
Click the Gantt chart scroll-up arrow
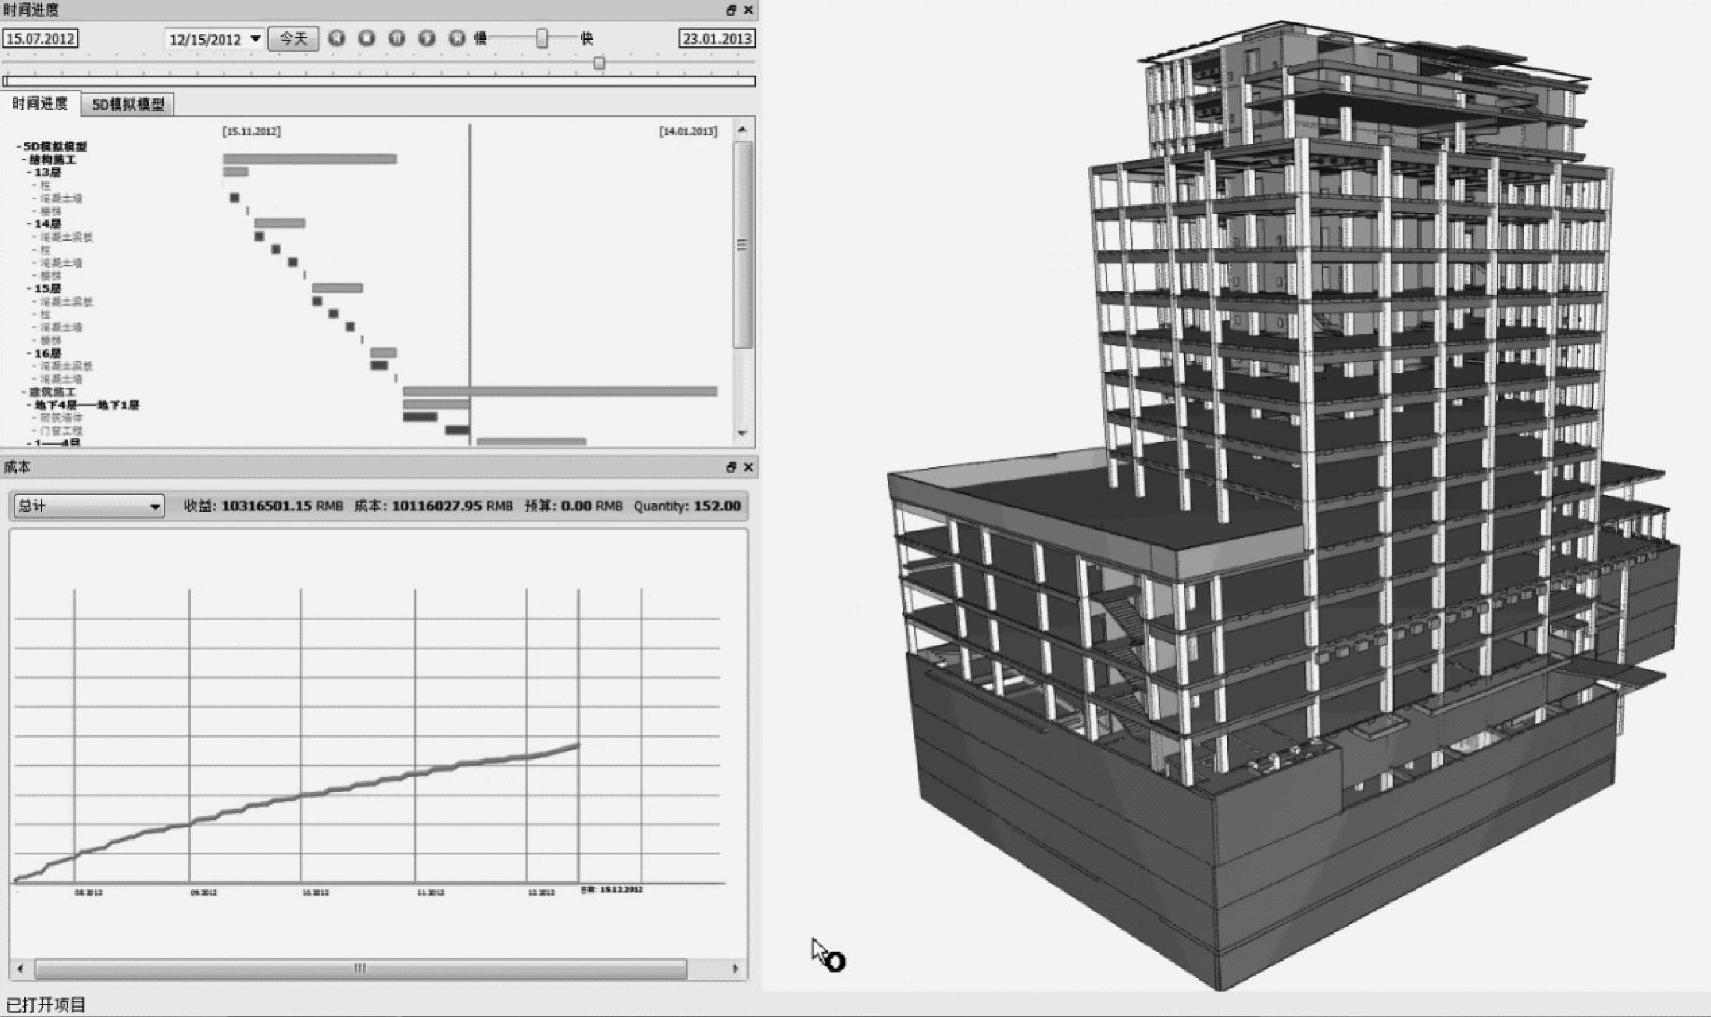(742, 130)
